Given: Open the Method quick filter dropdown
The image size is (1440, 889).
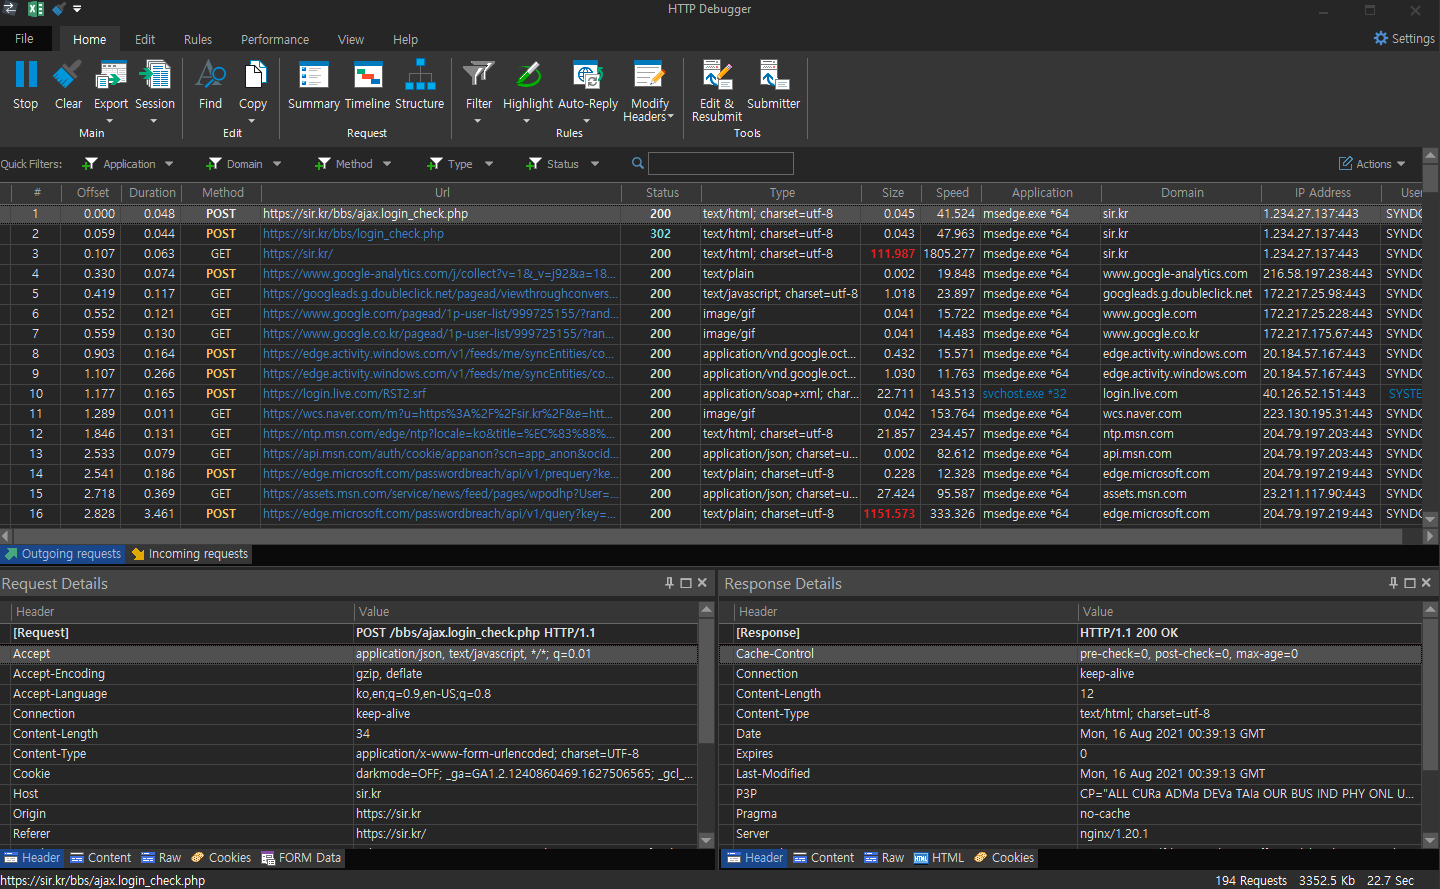Looking at the screenshot, I should pos(387,164).
